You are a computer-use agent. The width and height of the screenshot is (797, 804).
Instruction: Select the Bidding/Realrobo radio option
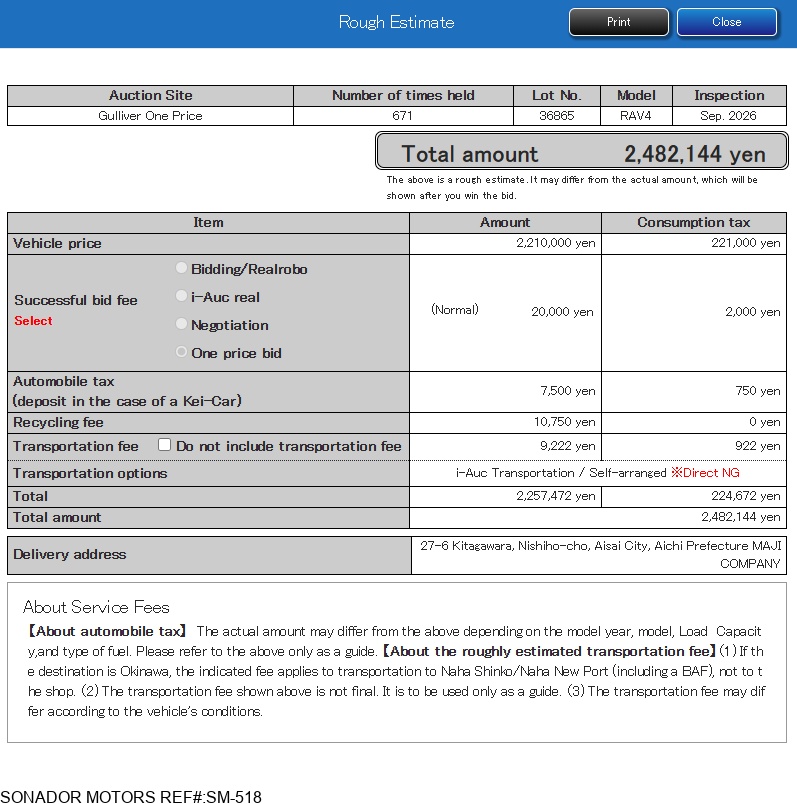tap(181, 269)
